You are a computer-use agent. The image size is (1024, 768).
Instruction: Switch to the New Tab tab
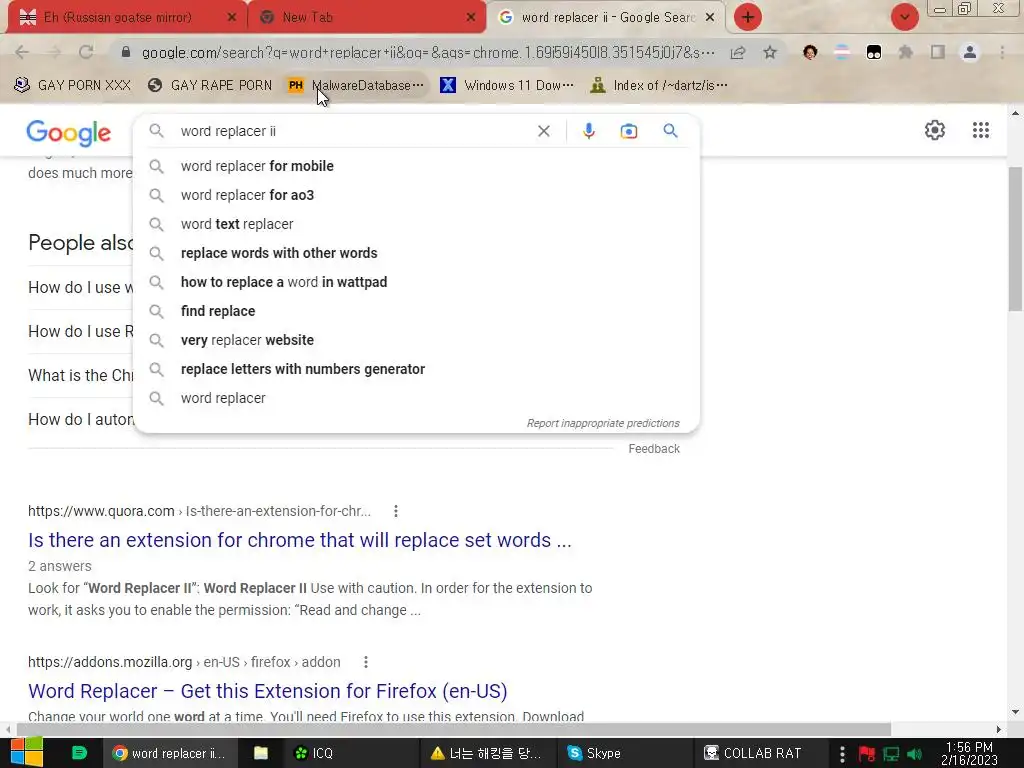pyautogui.click(x=366, y=17)
